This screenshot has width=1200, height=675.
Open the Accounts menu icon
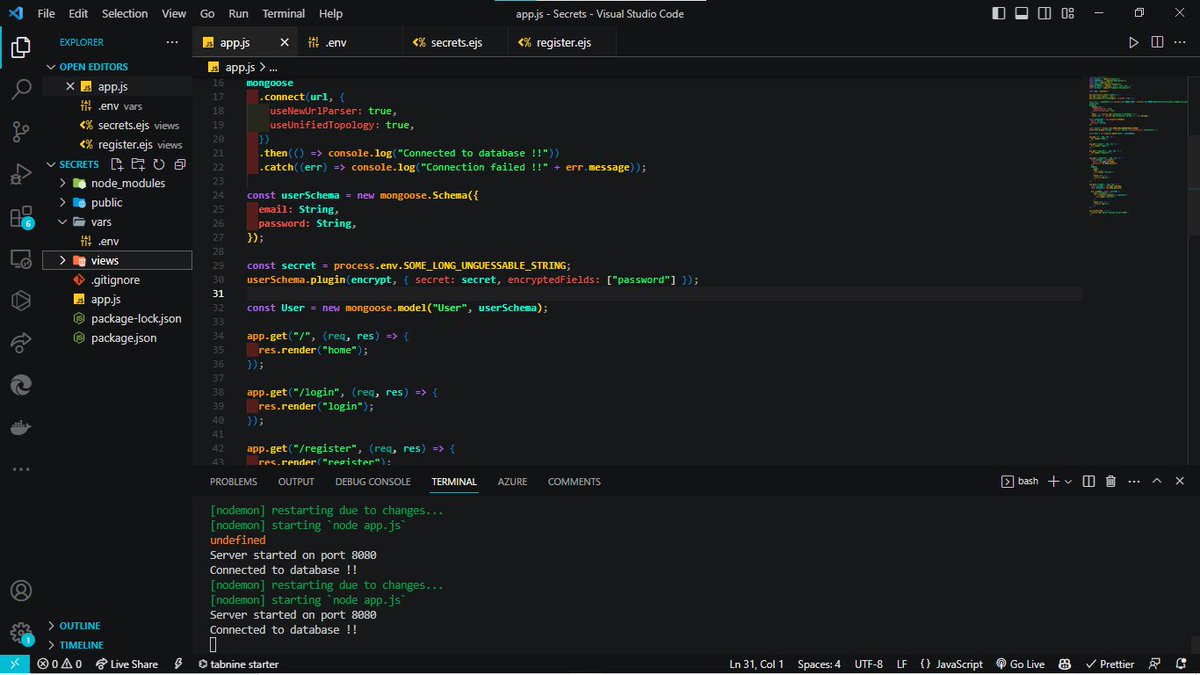[21, 591]
